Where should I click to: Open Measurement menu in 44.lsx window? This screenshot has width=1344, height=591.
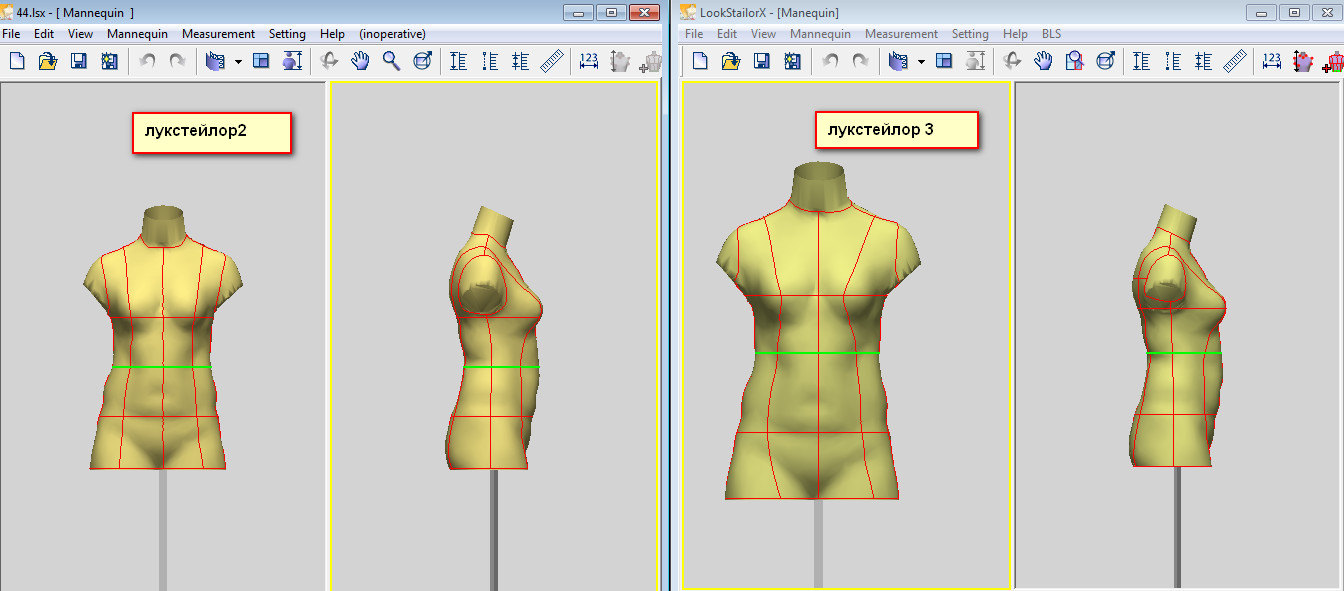pos(219,34)
